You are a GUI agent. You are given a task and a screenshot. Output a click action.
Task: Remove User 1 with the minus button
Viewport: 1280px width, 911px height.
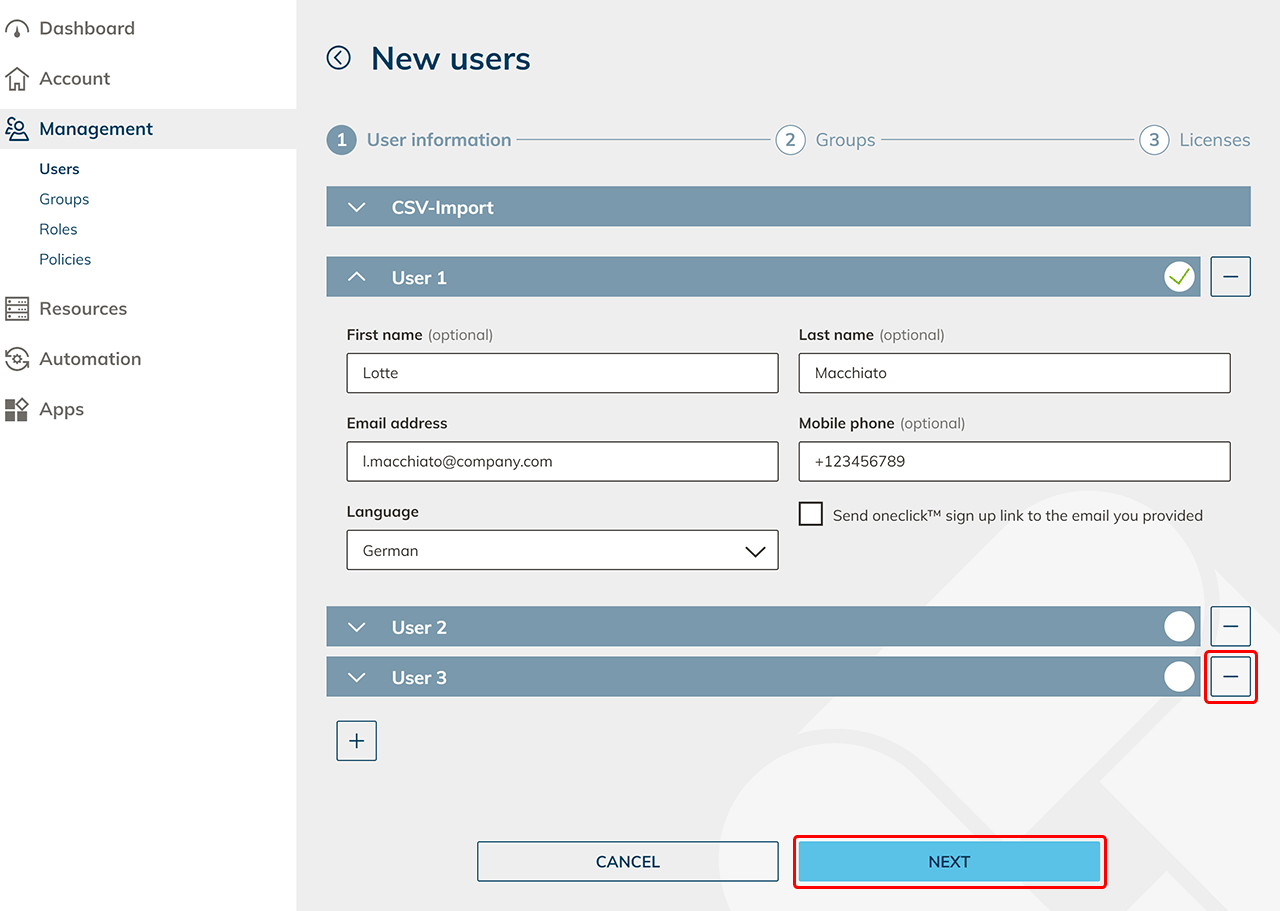(1230, 277)
